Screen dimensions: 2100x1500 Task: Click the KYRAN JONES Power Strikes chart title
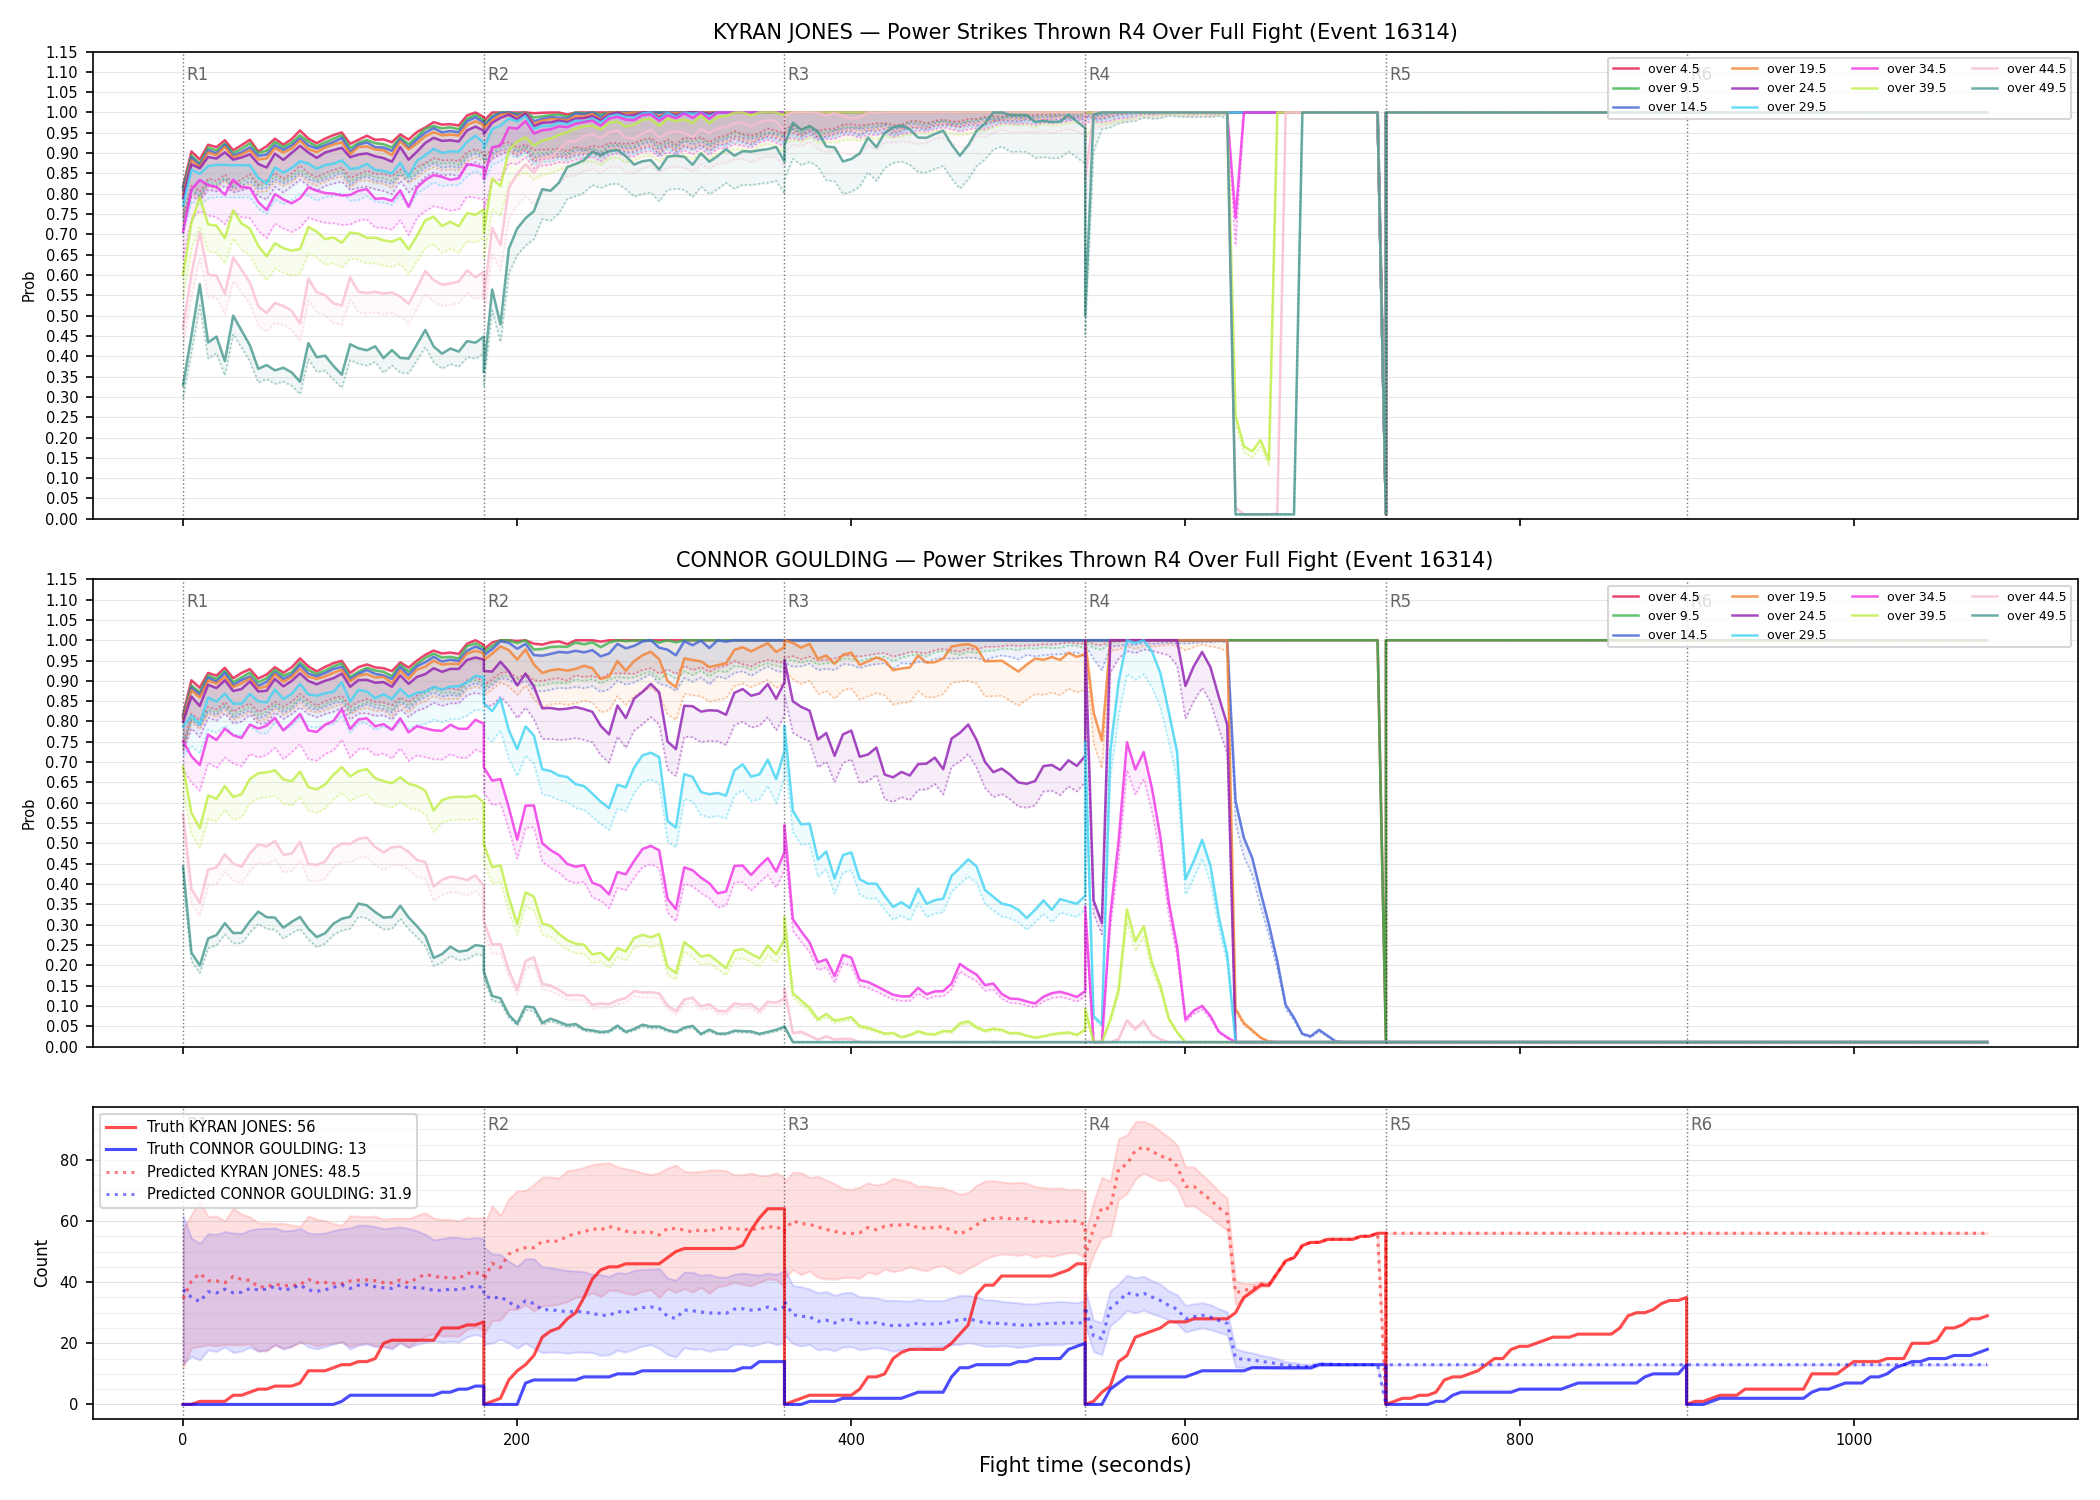pyautogui.click(x=1085, y=32)
